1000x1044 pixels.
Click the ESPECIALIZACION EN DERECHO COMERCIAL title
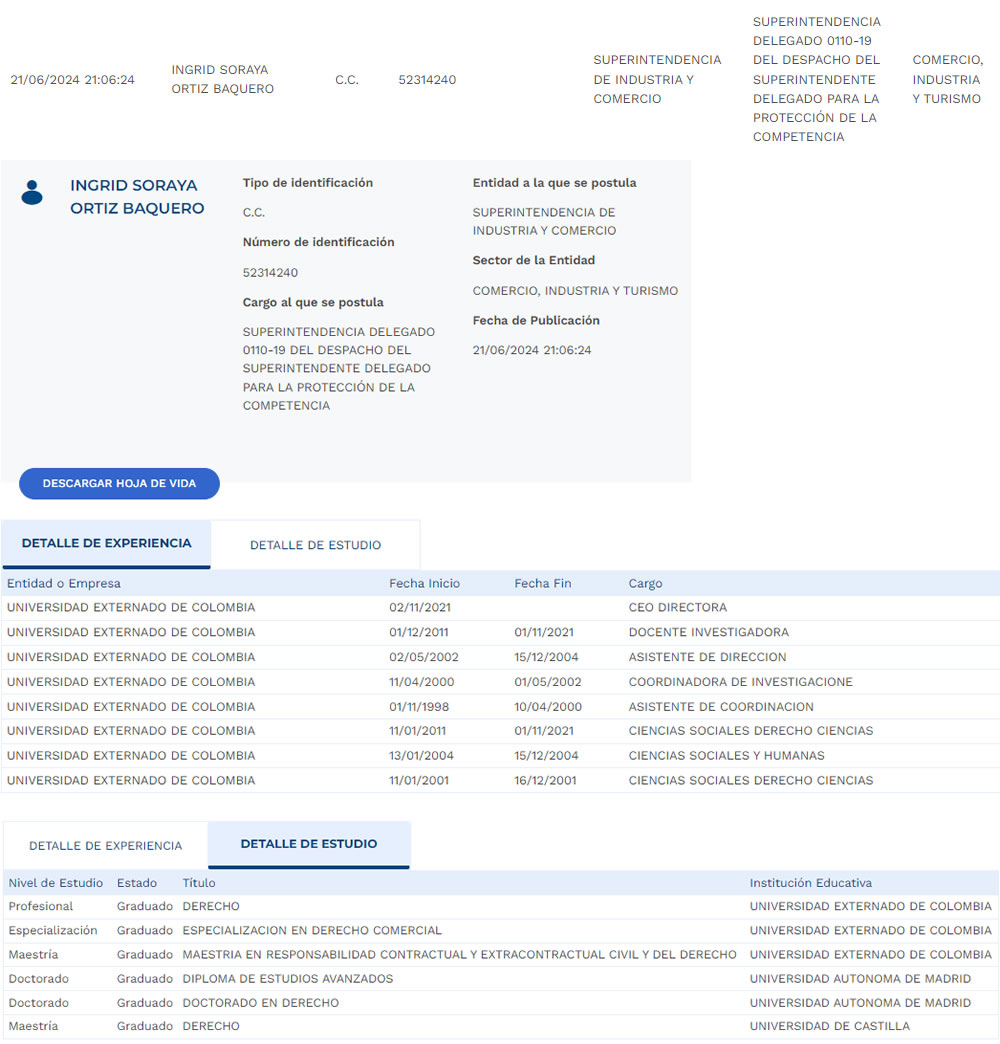pos(311,931)
